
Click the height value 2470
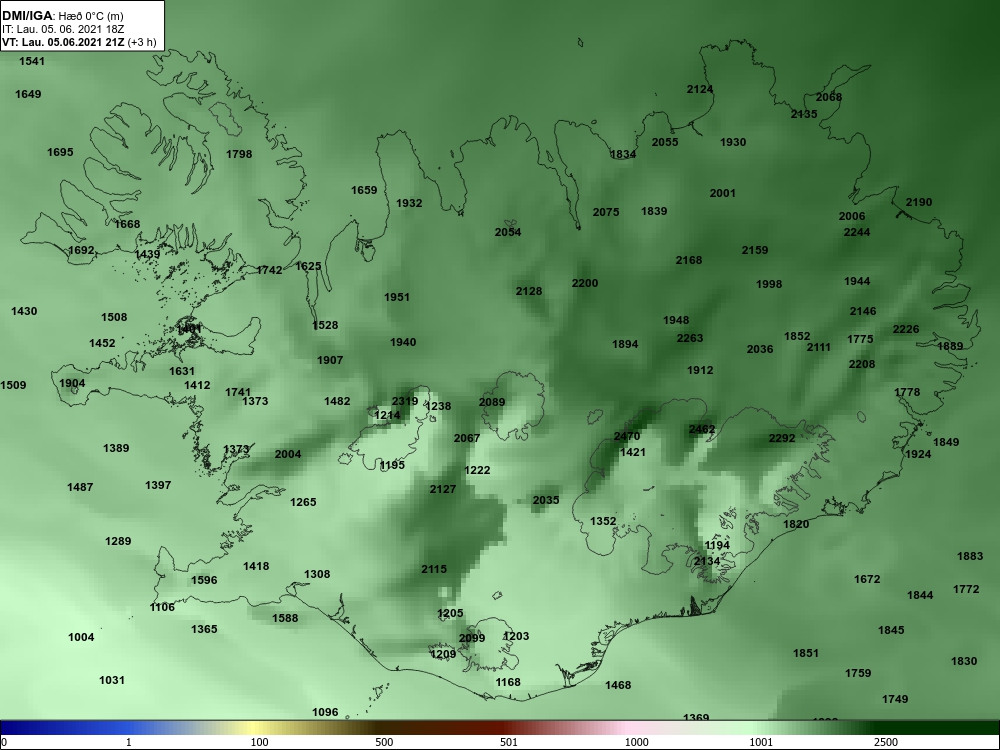[626, 436]
